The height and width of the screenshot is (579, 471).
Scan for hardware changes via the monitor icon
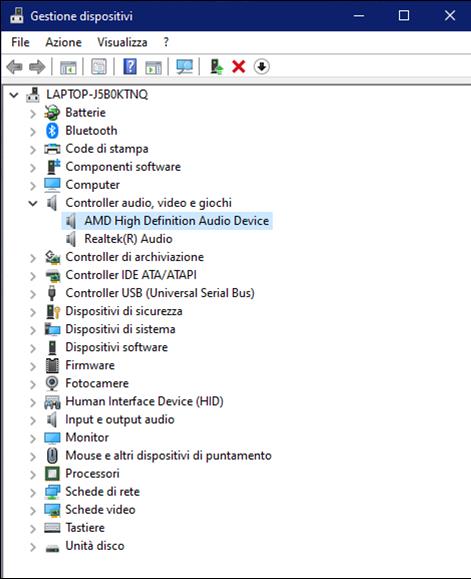coord(184,67)
